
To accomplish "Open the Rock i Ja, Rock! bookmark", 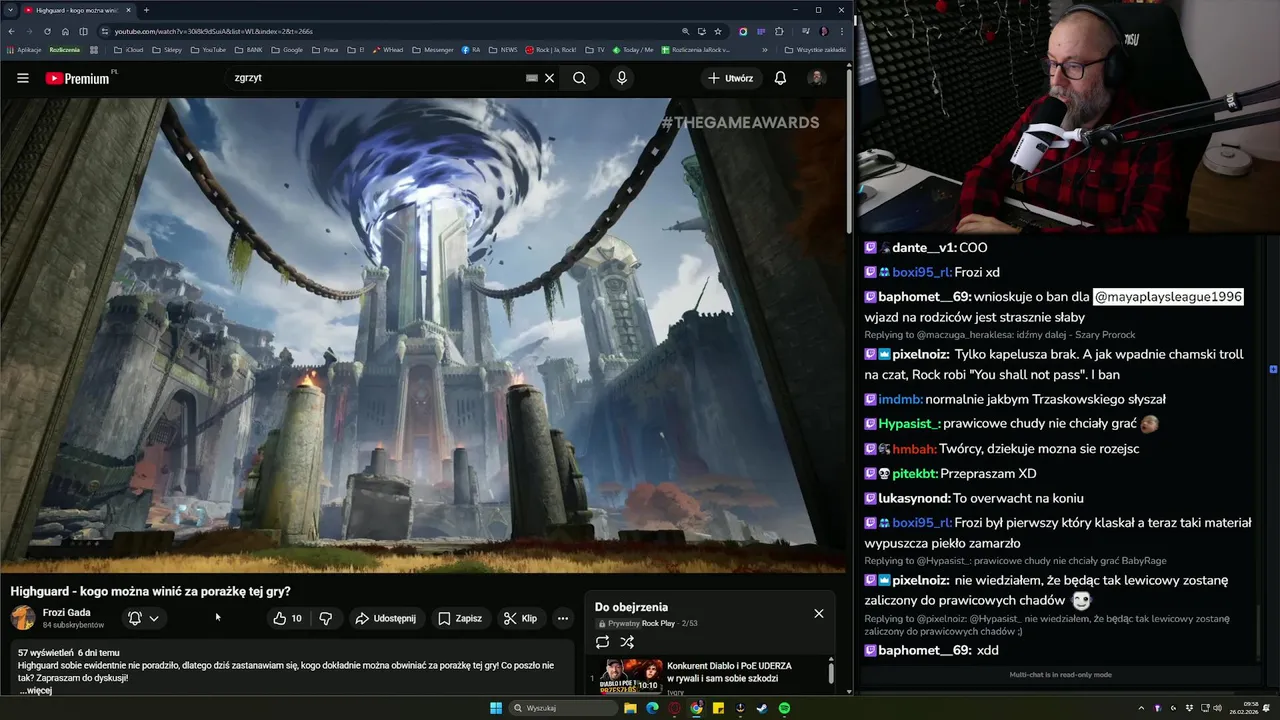I will pos(551,49).
